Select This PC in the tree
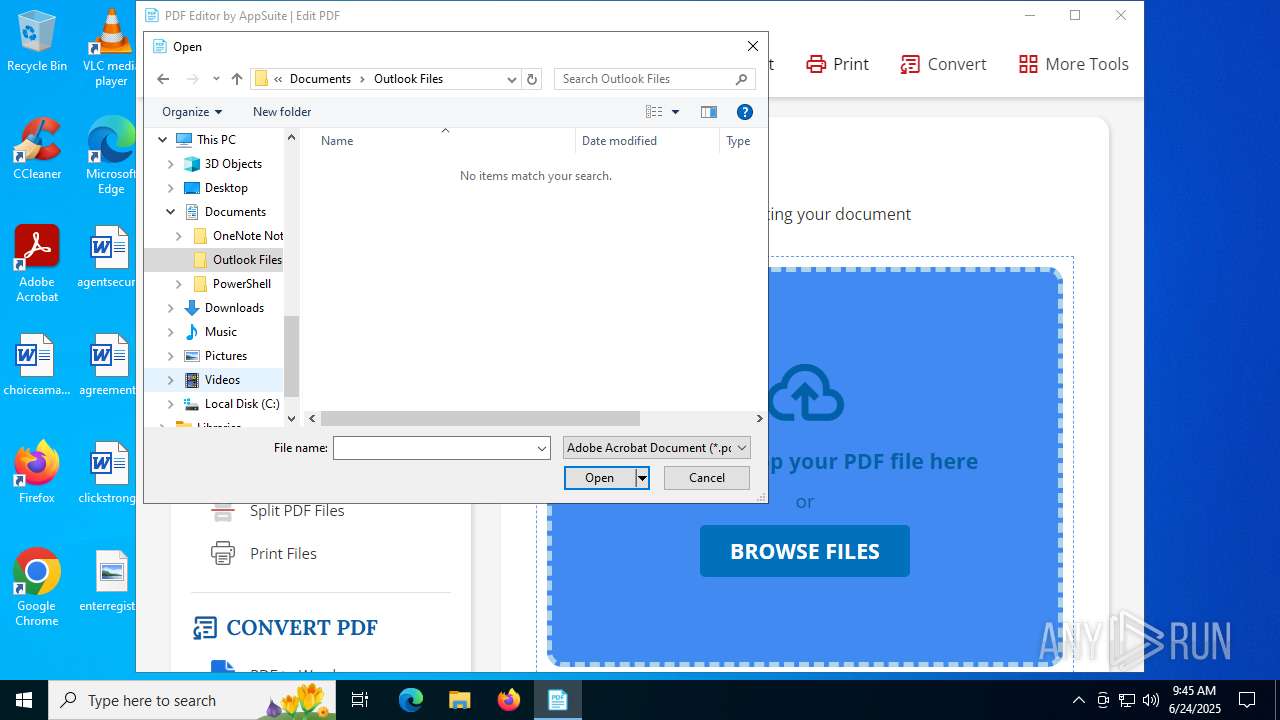The width and height of the screenshot is (1280, 720). (216, 140)
